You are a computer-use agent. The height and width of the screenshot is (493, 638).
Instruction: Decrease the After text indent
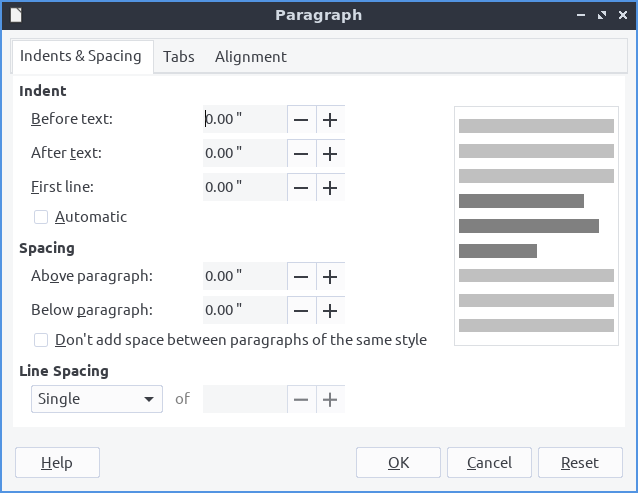point(301,154)
